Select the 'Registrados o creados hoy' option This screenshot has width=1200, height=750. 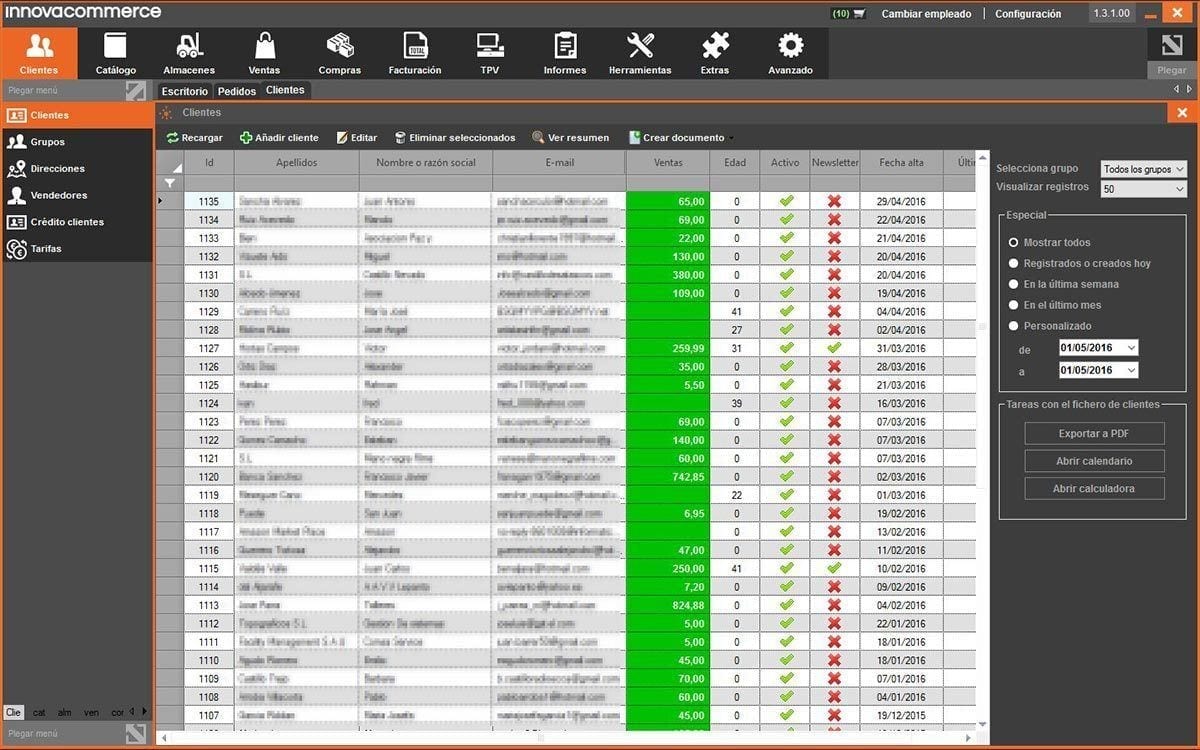coord(1014,264)
